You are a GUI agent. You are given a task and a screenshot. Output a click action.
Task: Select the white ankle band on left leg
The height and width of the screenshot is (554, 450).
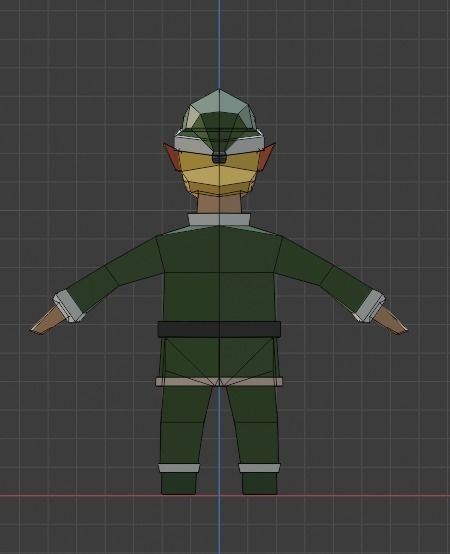[179, 468]
